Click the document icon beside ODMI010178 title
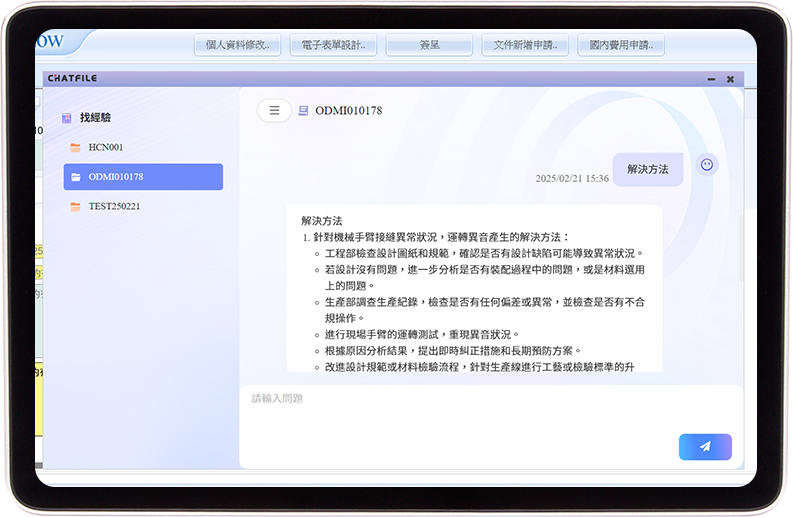This screenshot has width=793, height=517. 303,111
